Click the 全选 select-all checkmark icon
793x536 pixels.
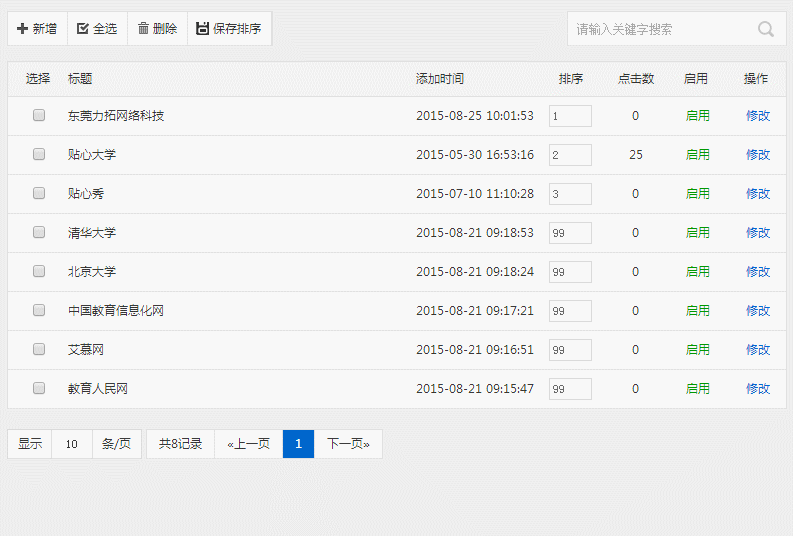coord(83,29)
